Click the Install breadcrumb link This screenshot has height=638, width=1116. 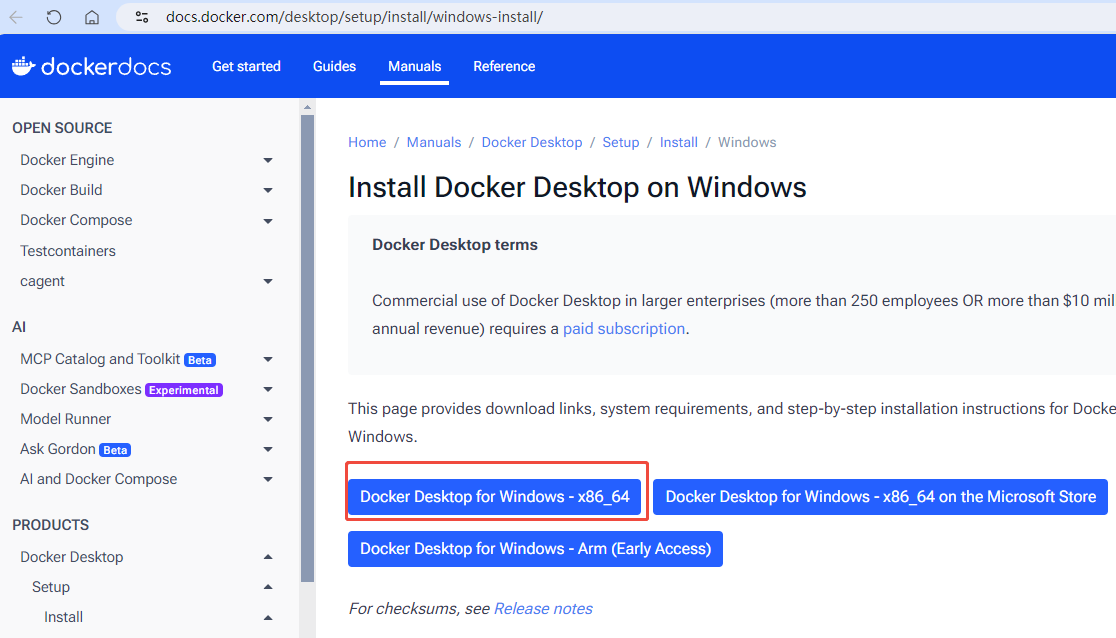(678, 142)
